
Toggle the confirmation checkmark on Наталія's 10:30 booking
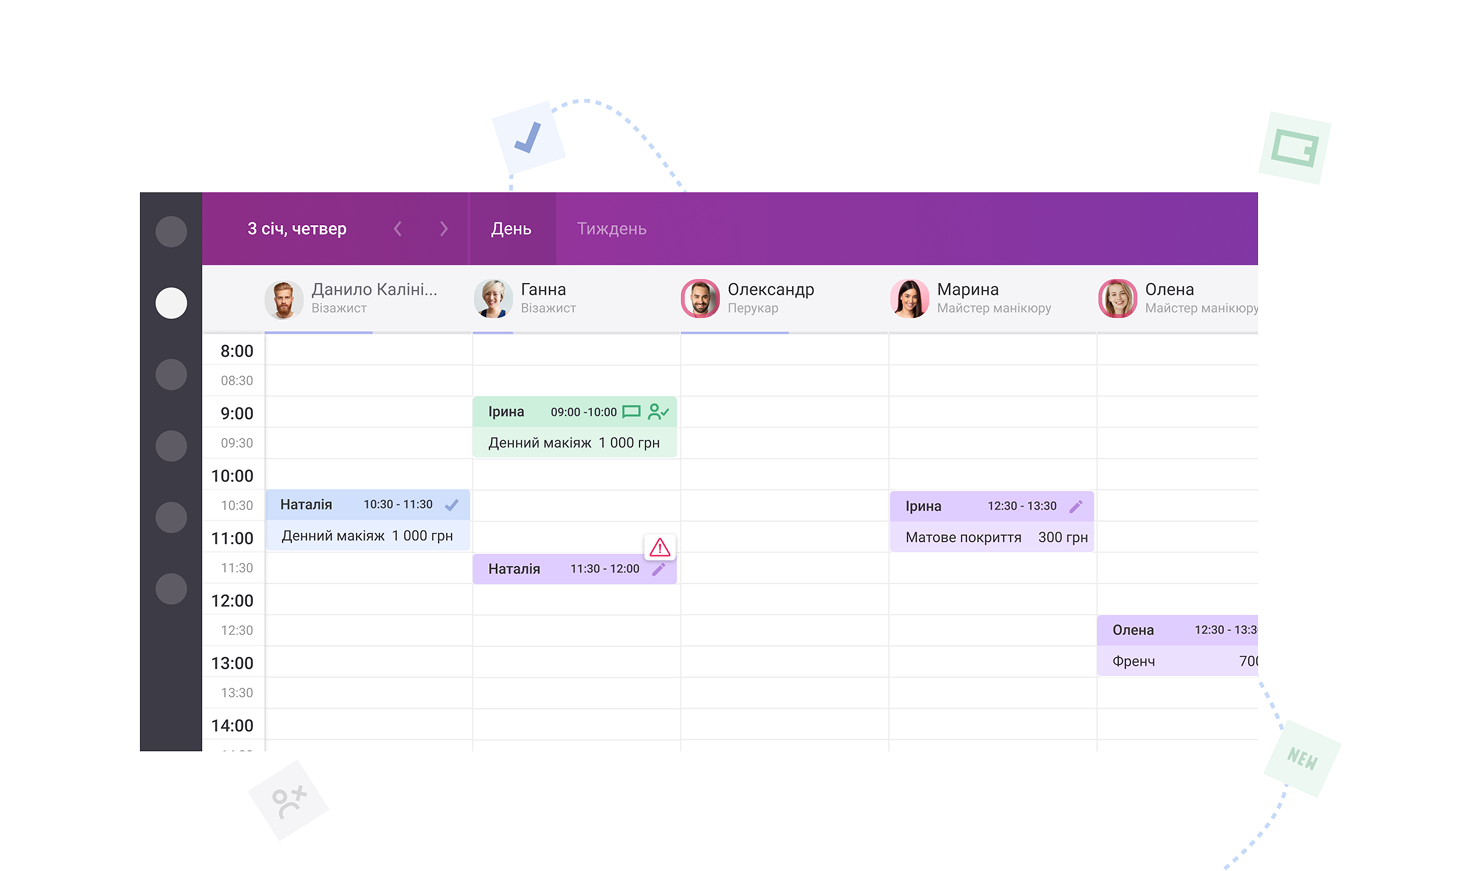coord(451,504)
